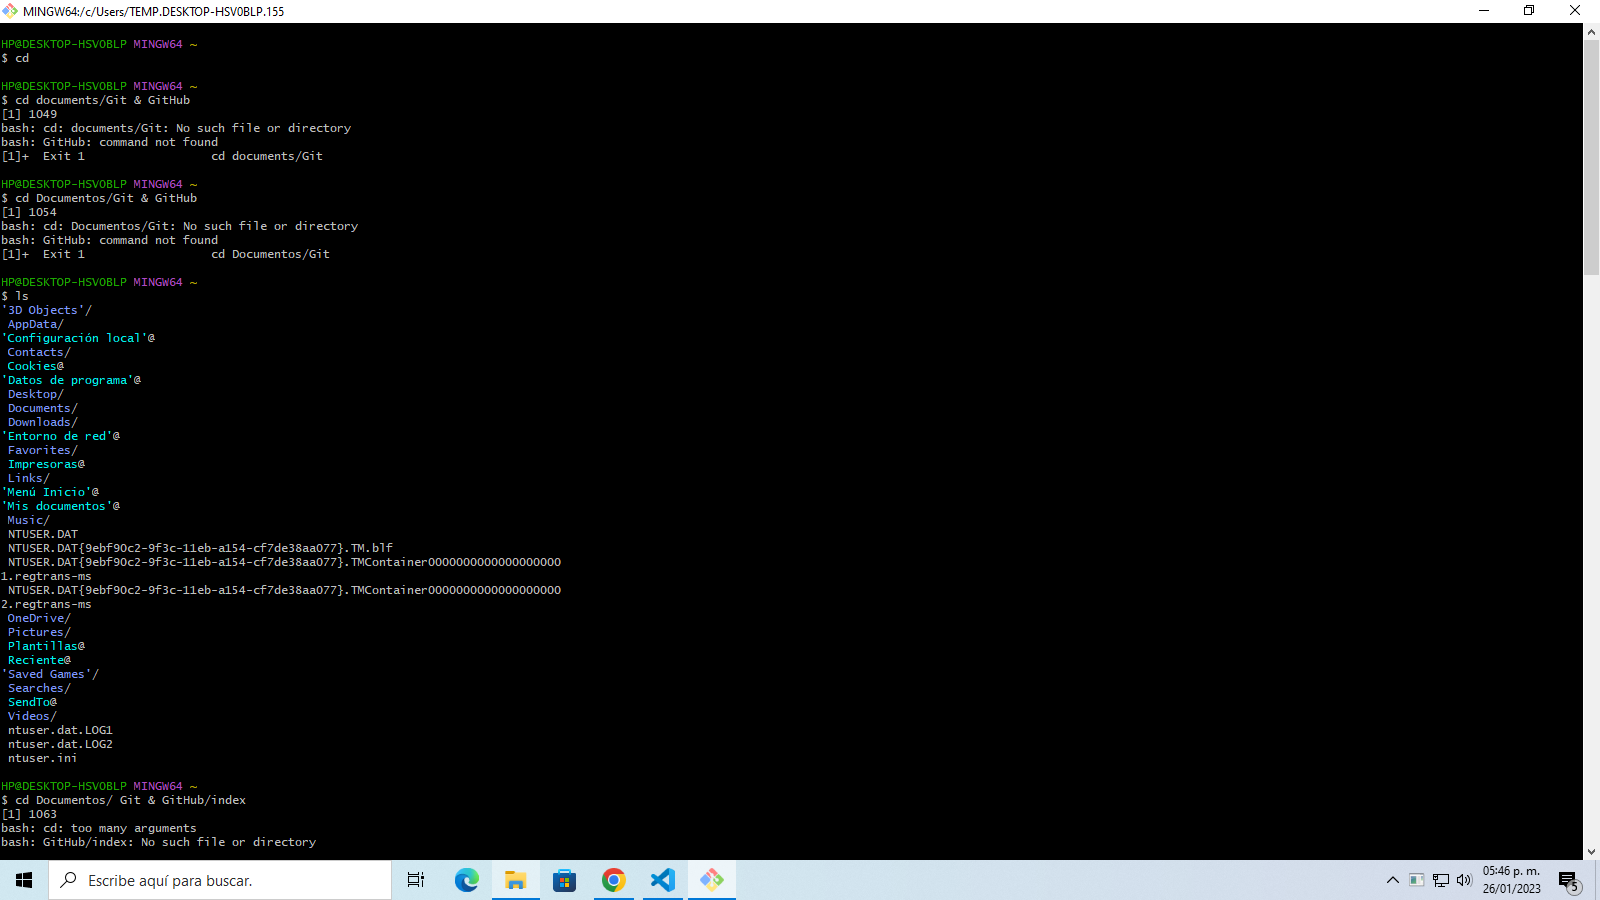Click the 'Mis documentos'@ entry
This screenshot has height=900, width=1600.
click(60, 506)
